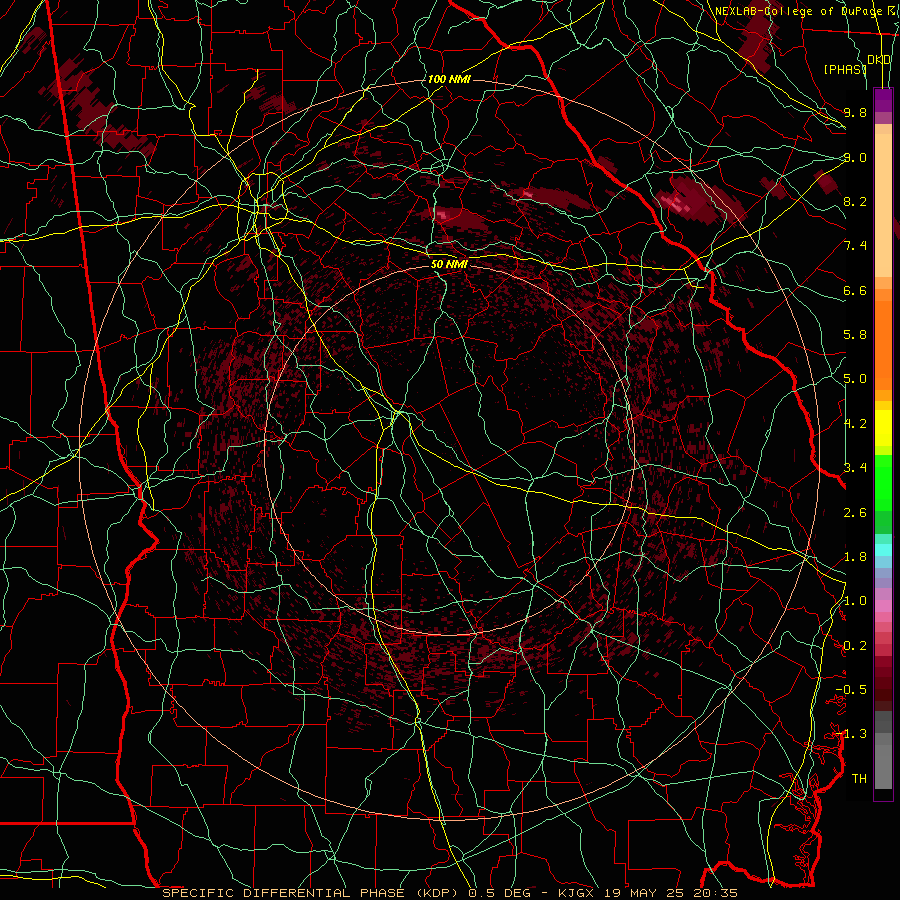Click the 9.8 value on the color scale
The image size is (900, 900).
(855, 112)
